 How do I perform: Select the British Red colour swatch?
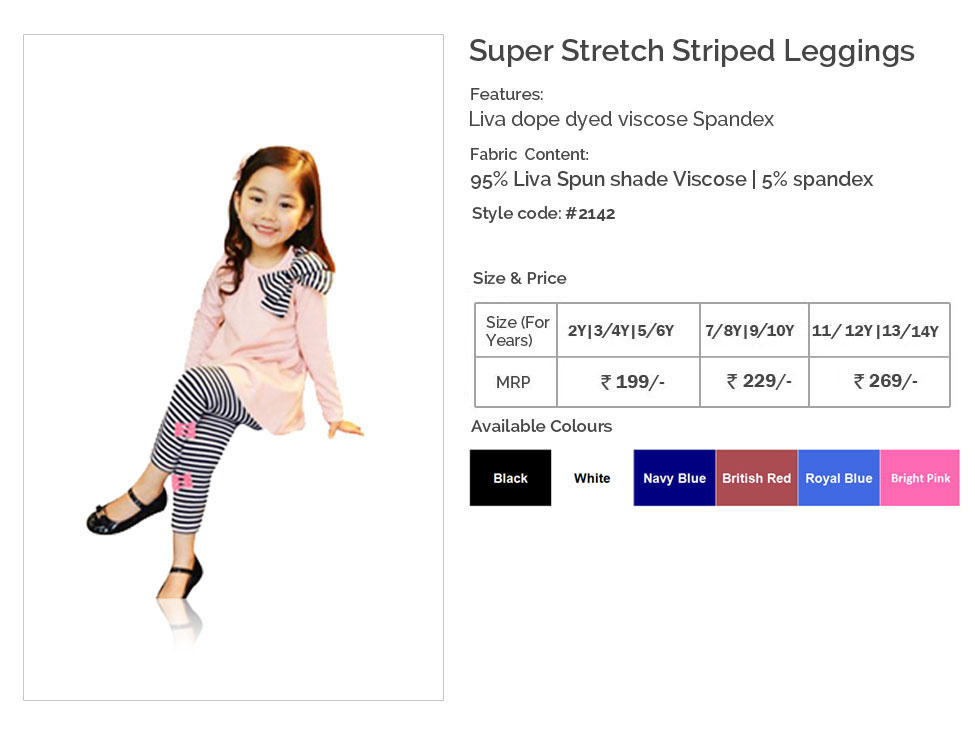[x=756, y=478]
